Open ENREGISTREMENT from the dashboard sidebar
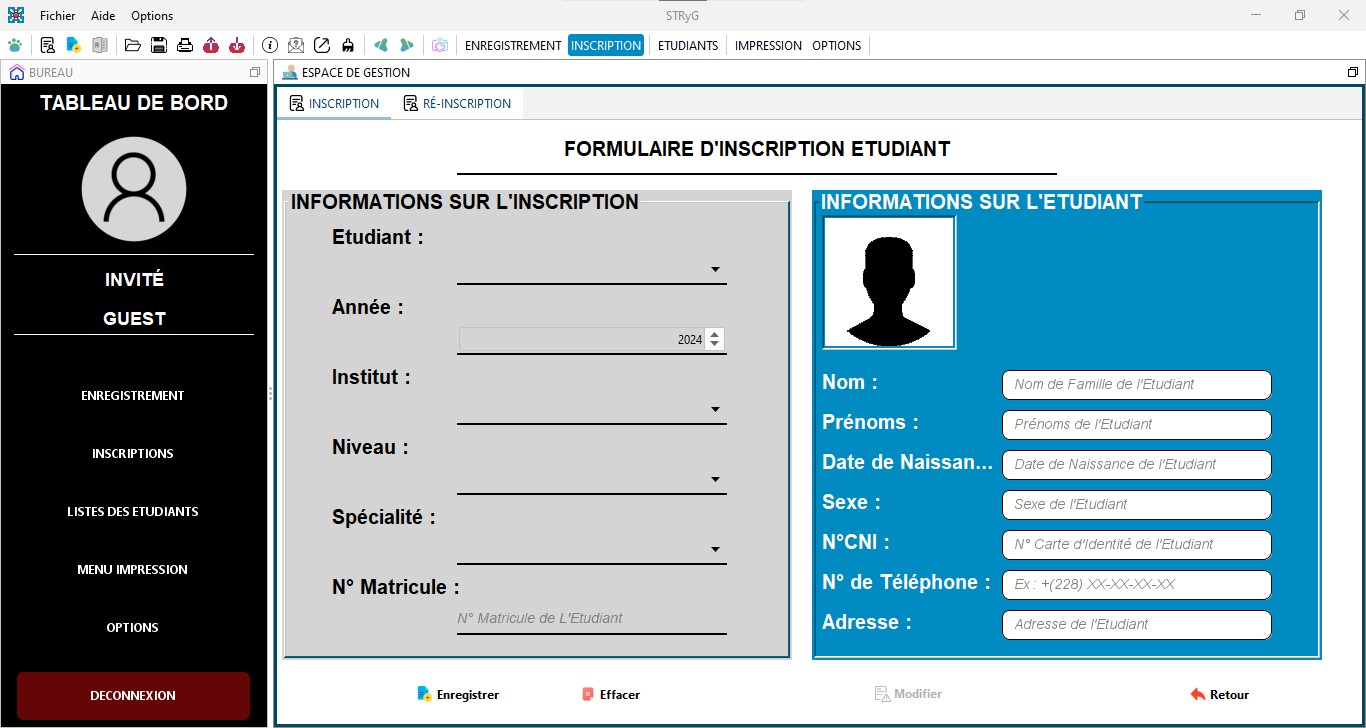Image resolution: width=1366 pixels, height=728 pixels. (x=133, y=396)
